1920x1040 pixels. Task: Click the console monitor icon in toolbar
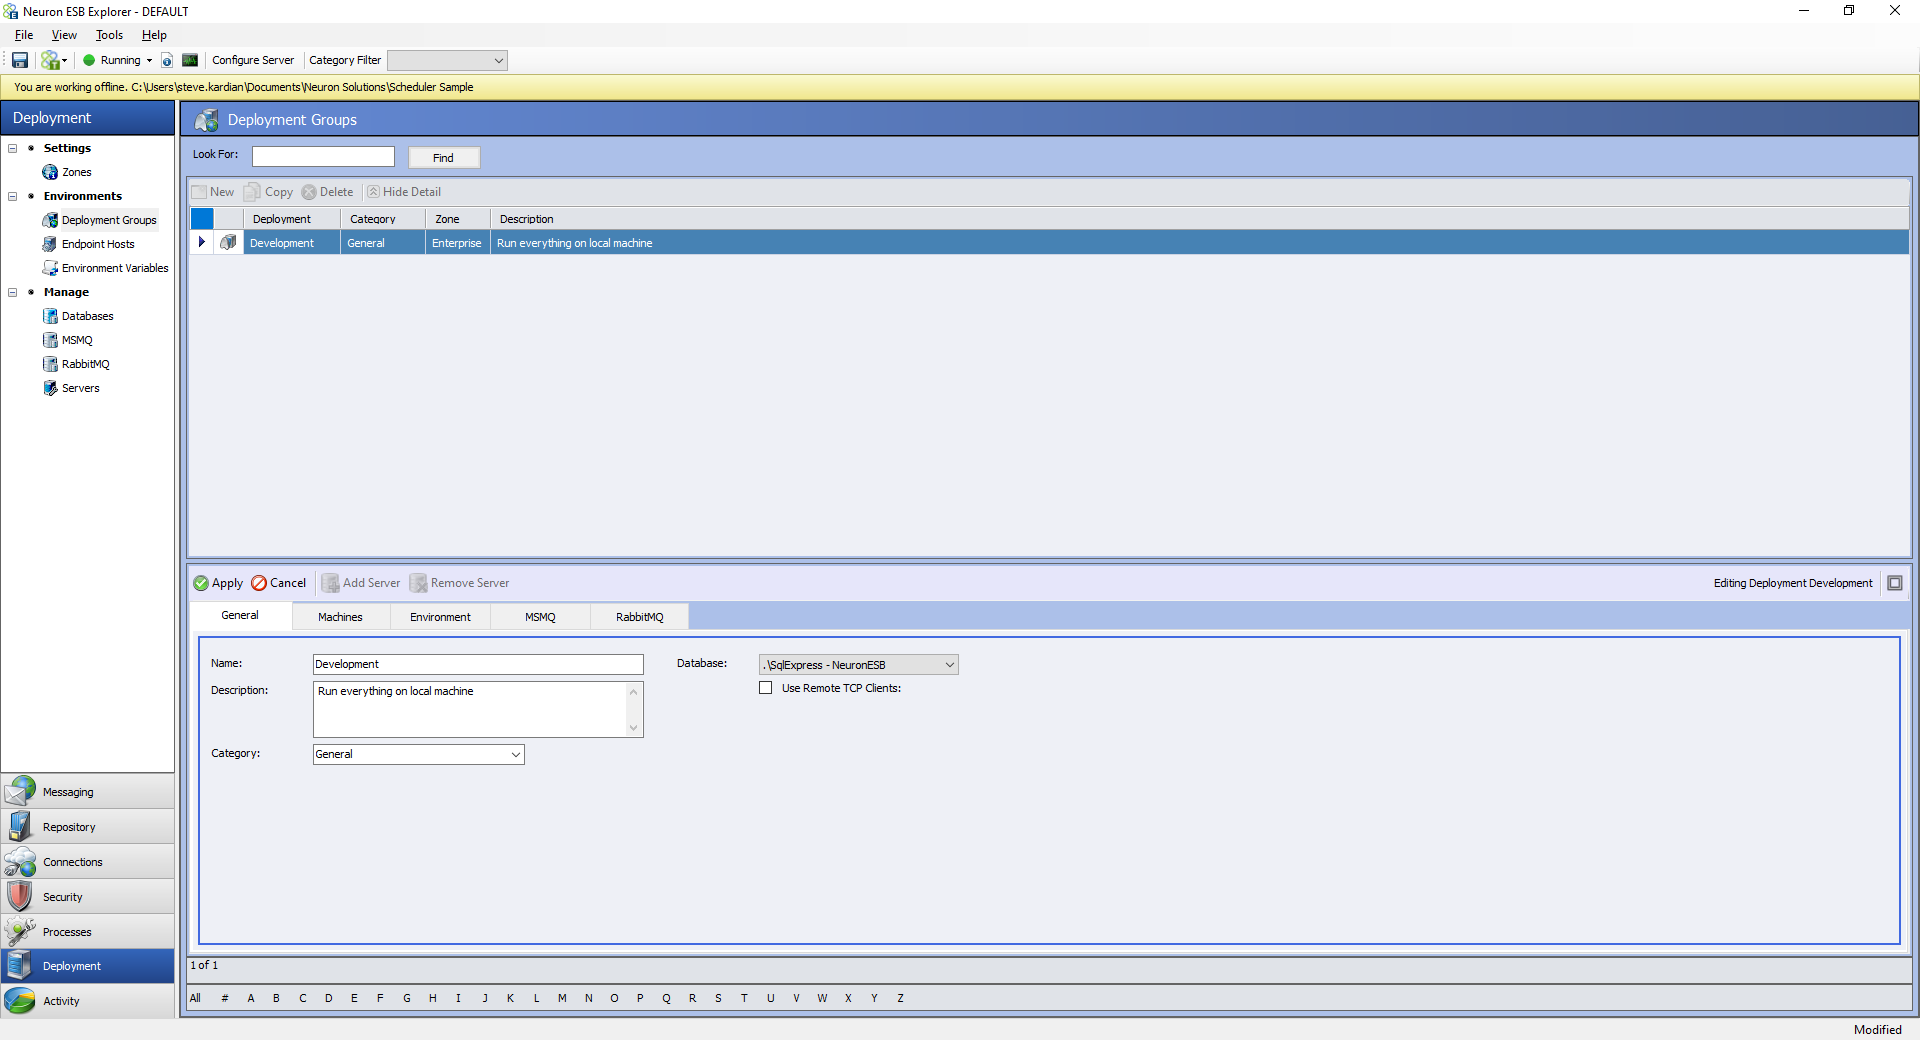(190, 60)
